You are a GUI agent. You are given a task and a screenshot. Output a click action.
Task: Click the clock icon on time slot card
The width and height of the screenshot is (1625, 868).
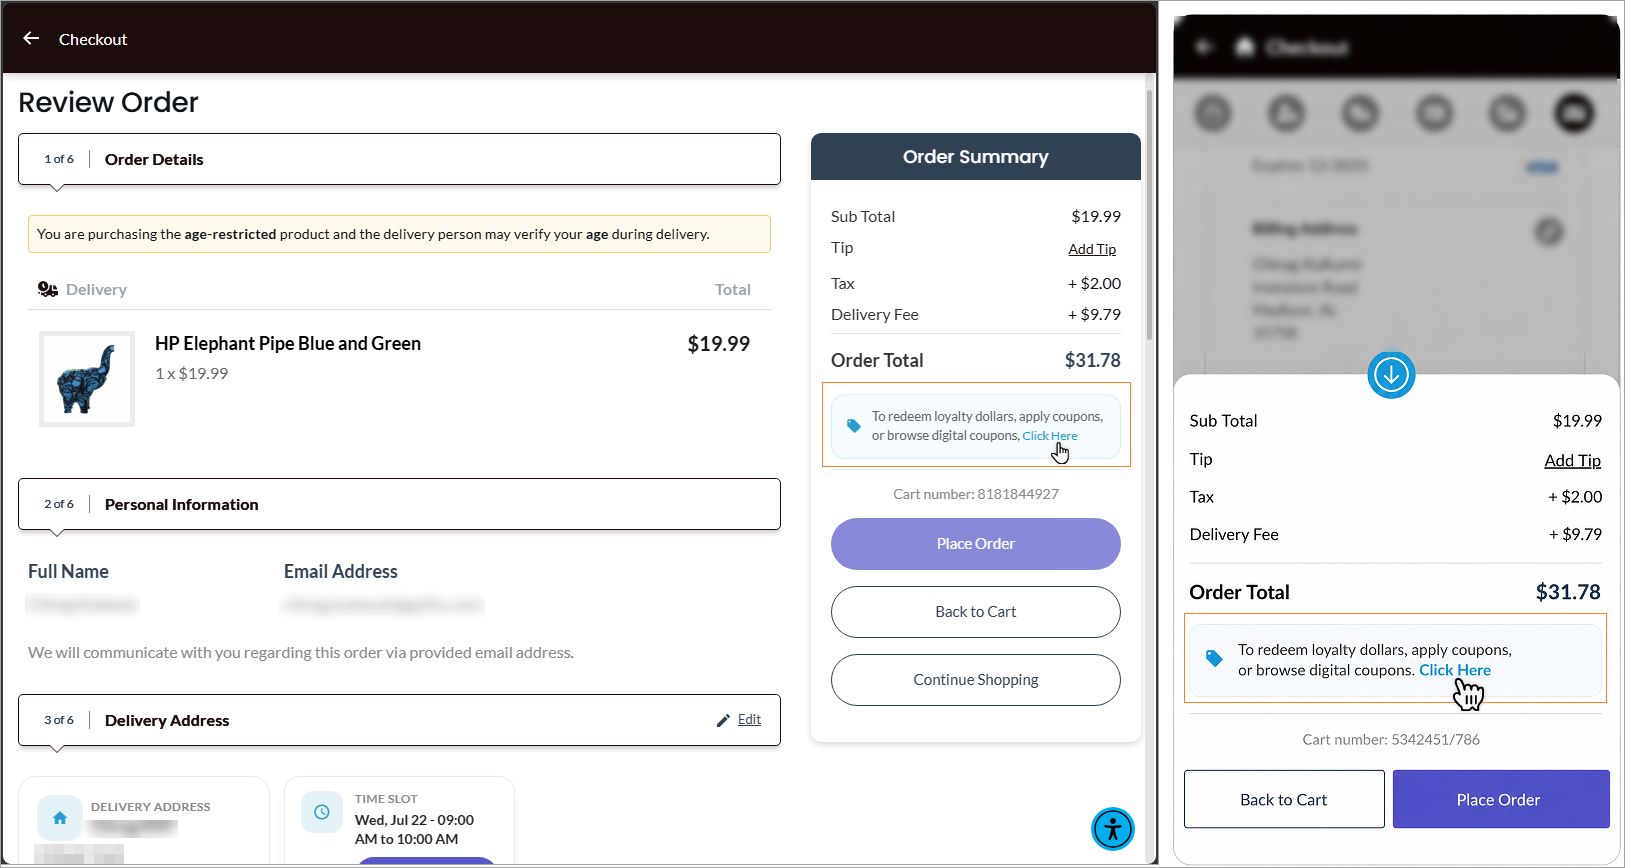tap(322, 812)
